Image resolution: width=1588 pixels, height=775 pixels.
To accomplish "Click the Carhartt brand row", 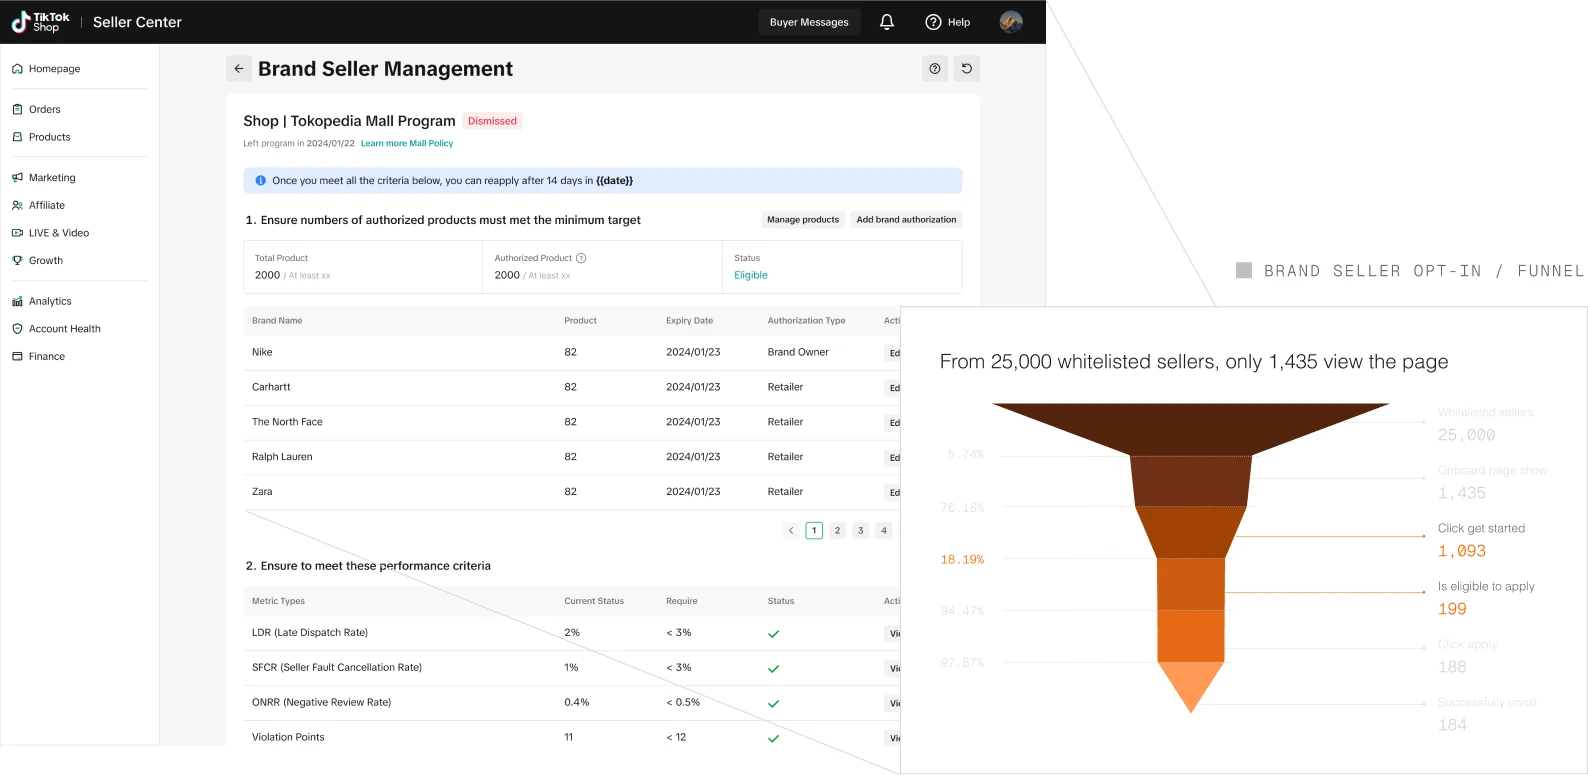I will tap(572, 388).
